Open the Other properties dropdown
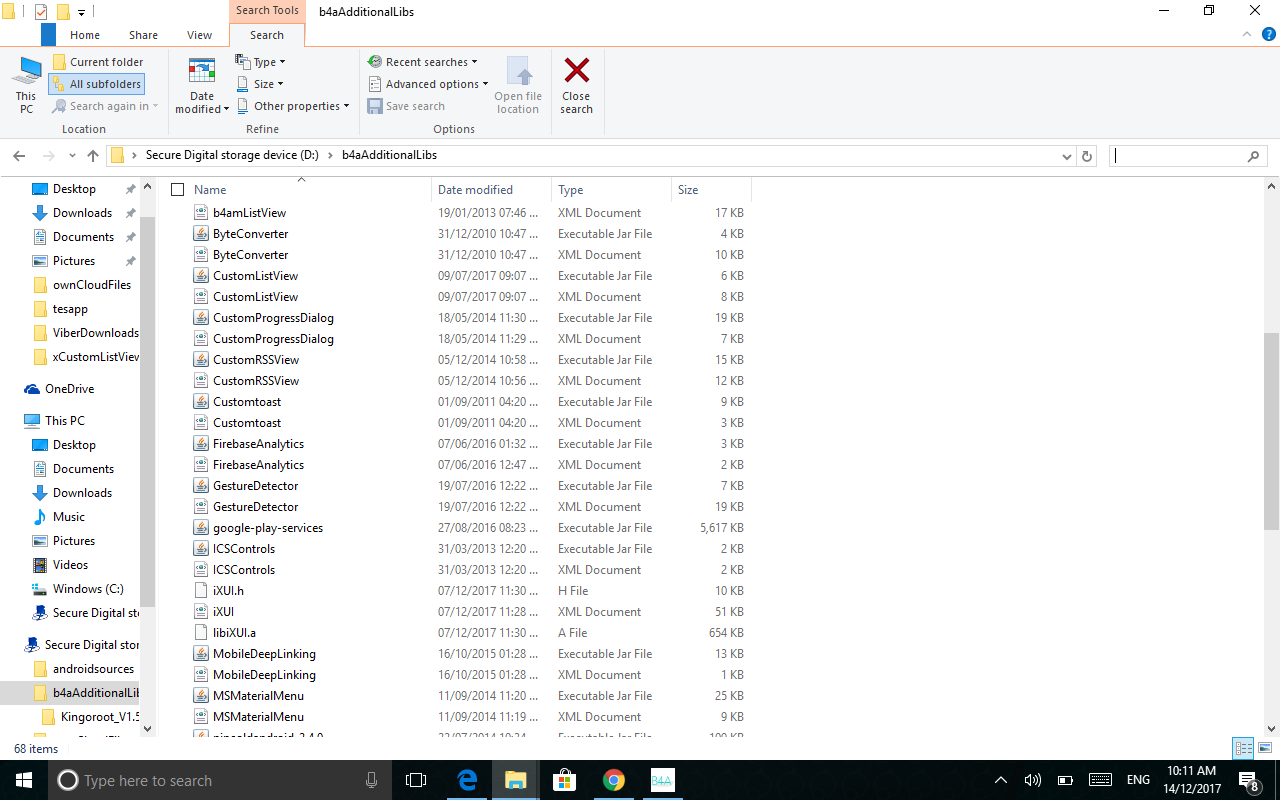This screenshot has height=800, width=1280. tap(292, 106)
